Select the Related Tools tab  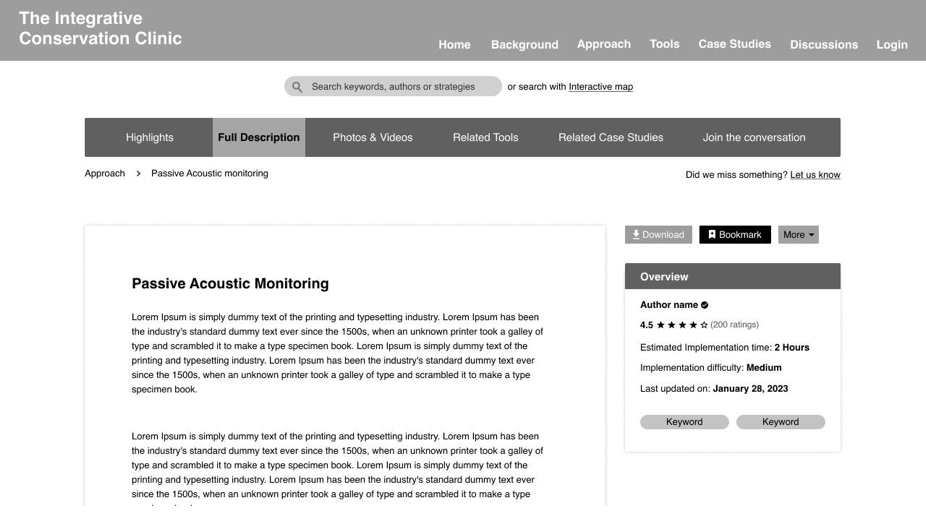point(485,137)
